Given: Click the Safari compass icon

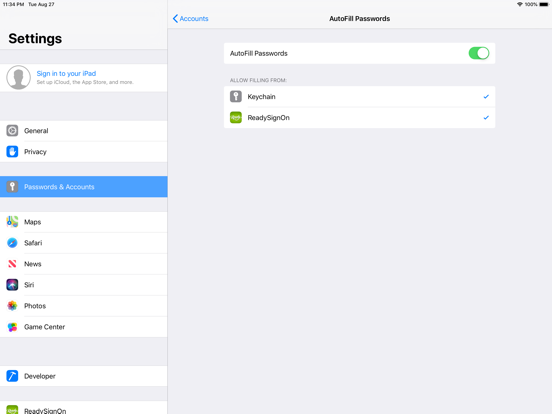Looking at the screenshot, I should click(12, 243).
